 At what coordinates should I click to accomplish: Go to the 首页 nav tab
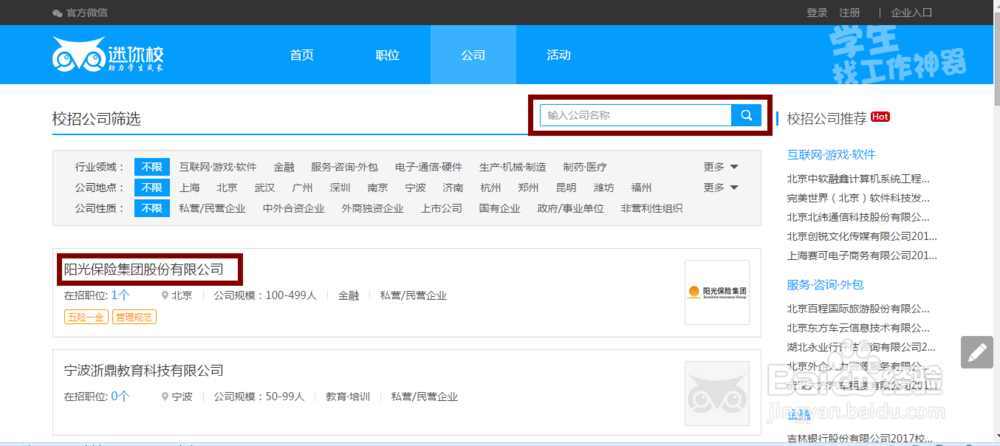(x=302, y=55)
